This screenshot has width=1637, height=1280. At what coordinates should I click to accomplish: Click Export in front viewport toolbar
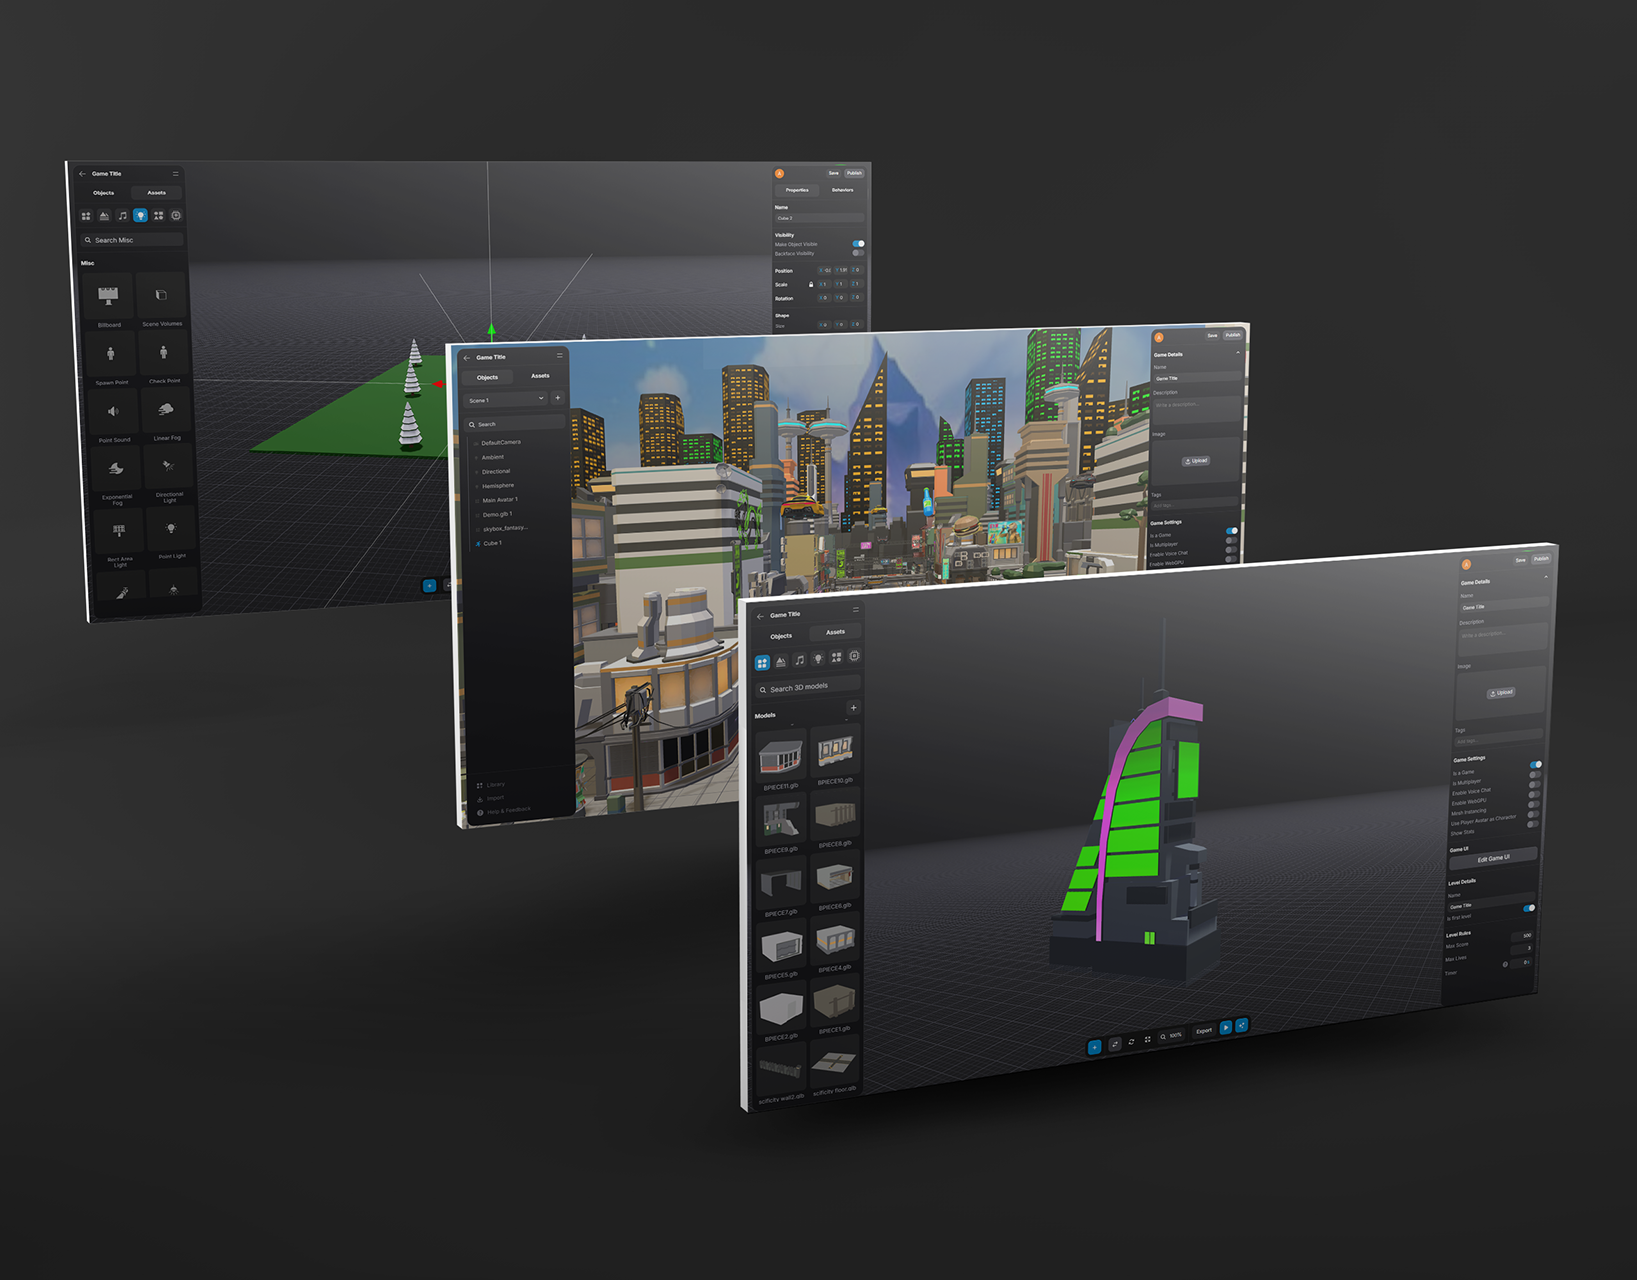1204,1031
